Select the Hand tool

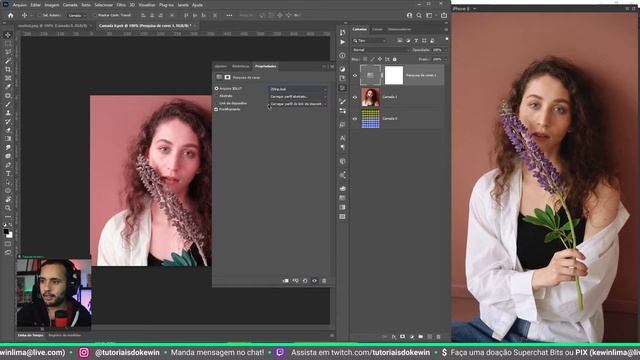[8, 199]
